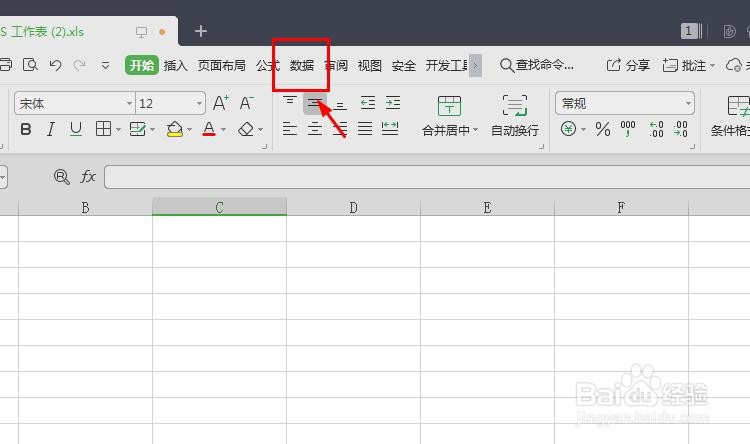Decrease decimal places icon
Image resolution: width=750 pixels, height=444 pixels.
tap(681, 129)
